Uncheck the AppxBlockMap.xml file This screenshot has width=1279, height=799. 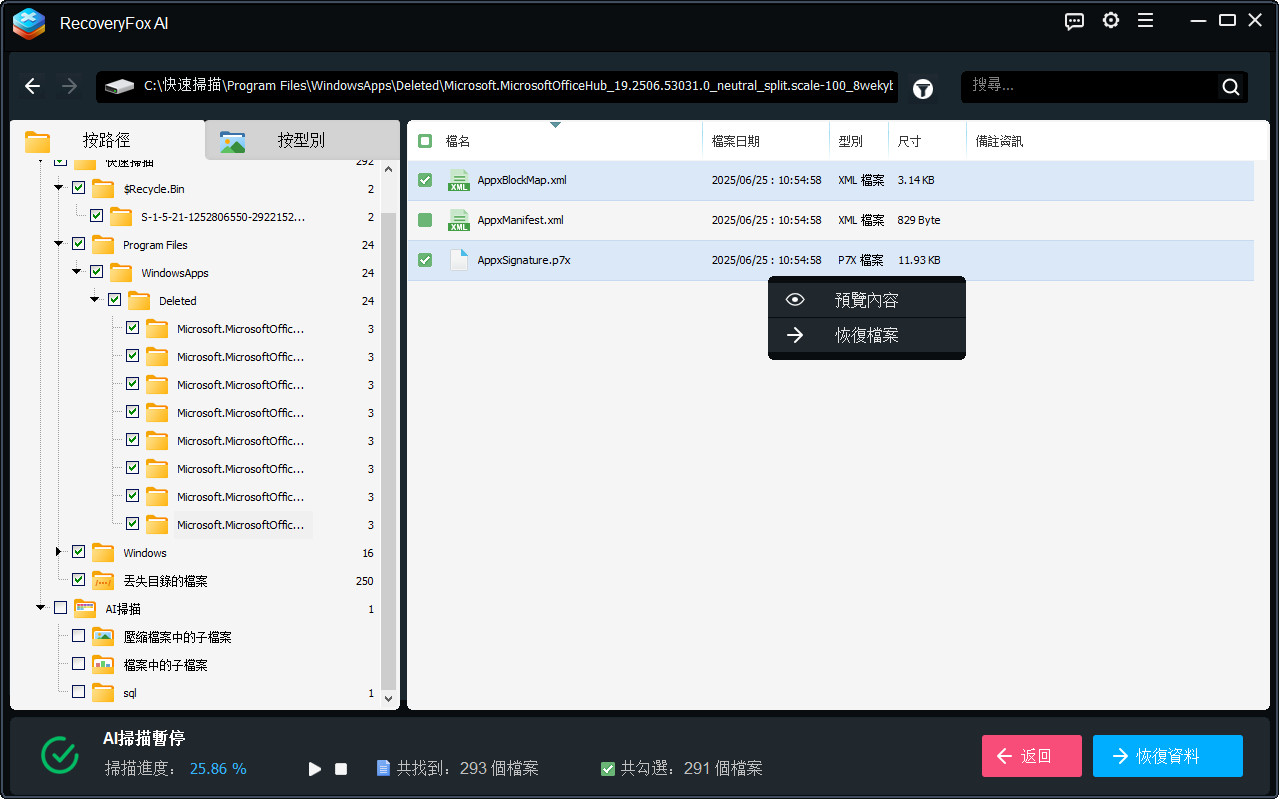click(424, 180)
